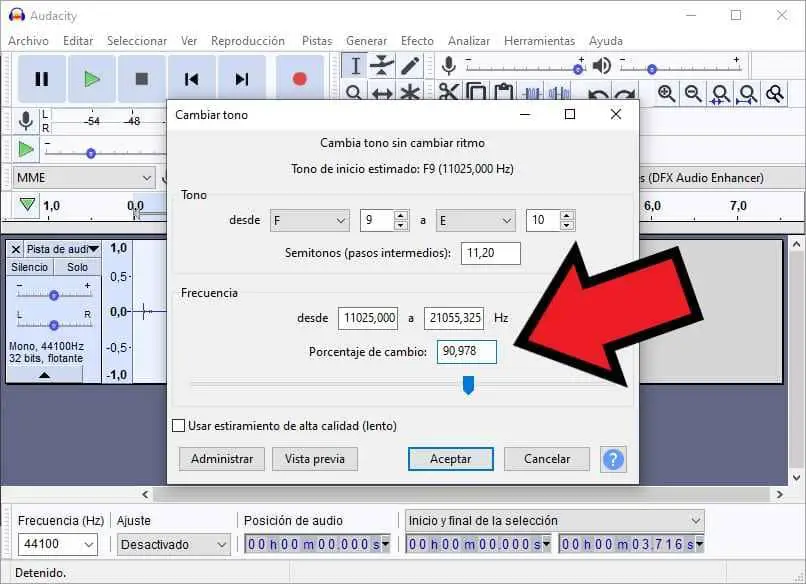Click the Cut scissors icon
Image resolution: width=806 pixels, height=584 pixels.
(449, 92)
